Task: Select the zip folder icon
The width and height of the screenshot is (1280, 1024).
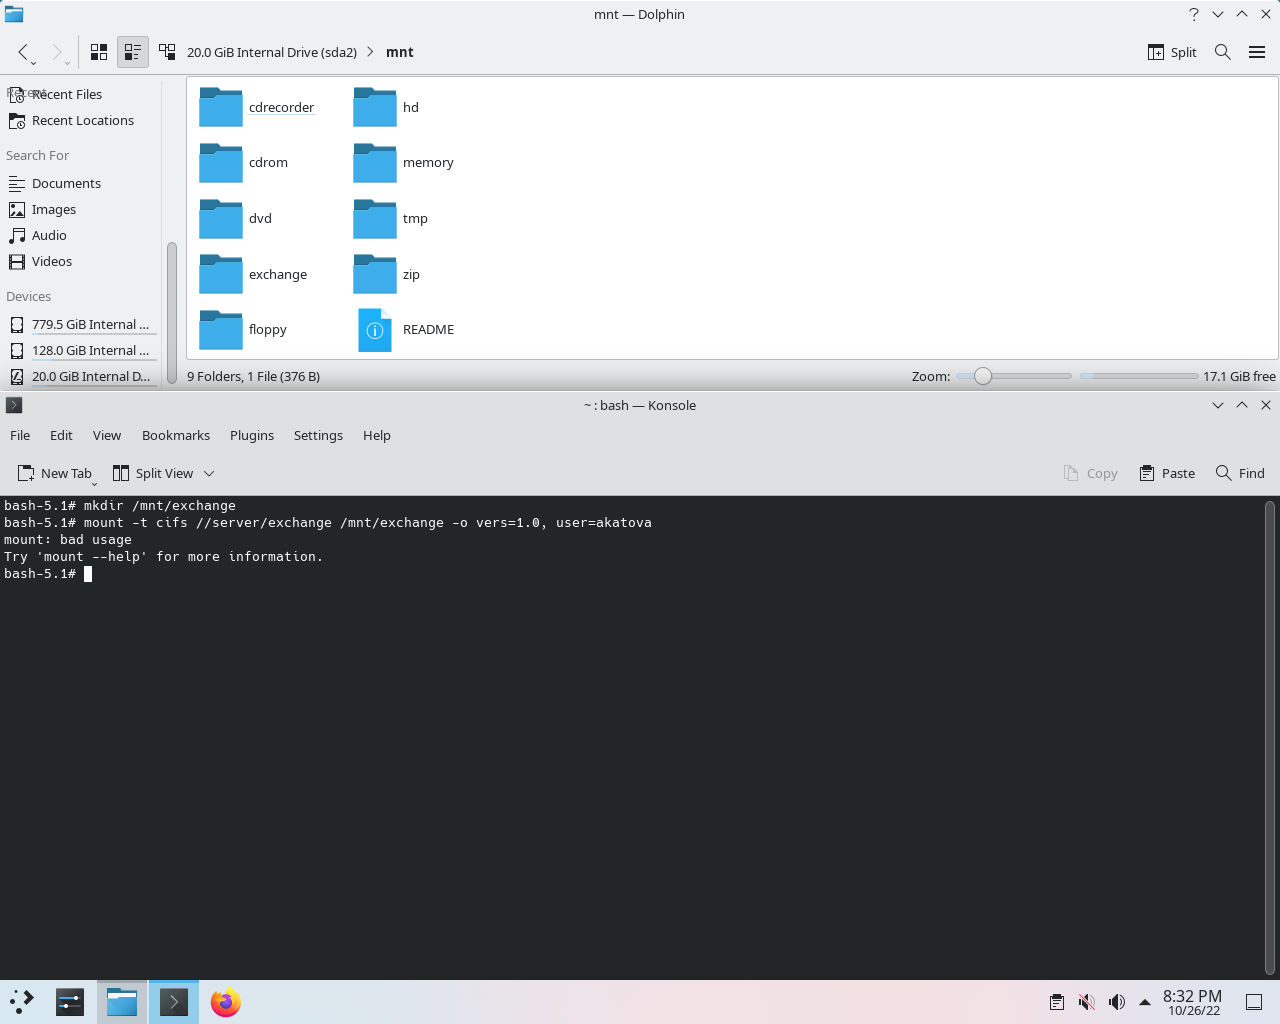Action: (x=375, y=274)
